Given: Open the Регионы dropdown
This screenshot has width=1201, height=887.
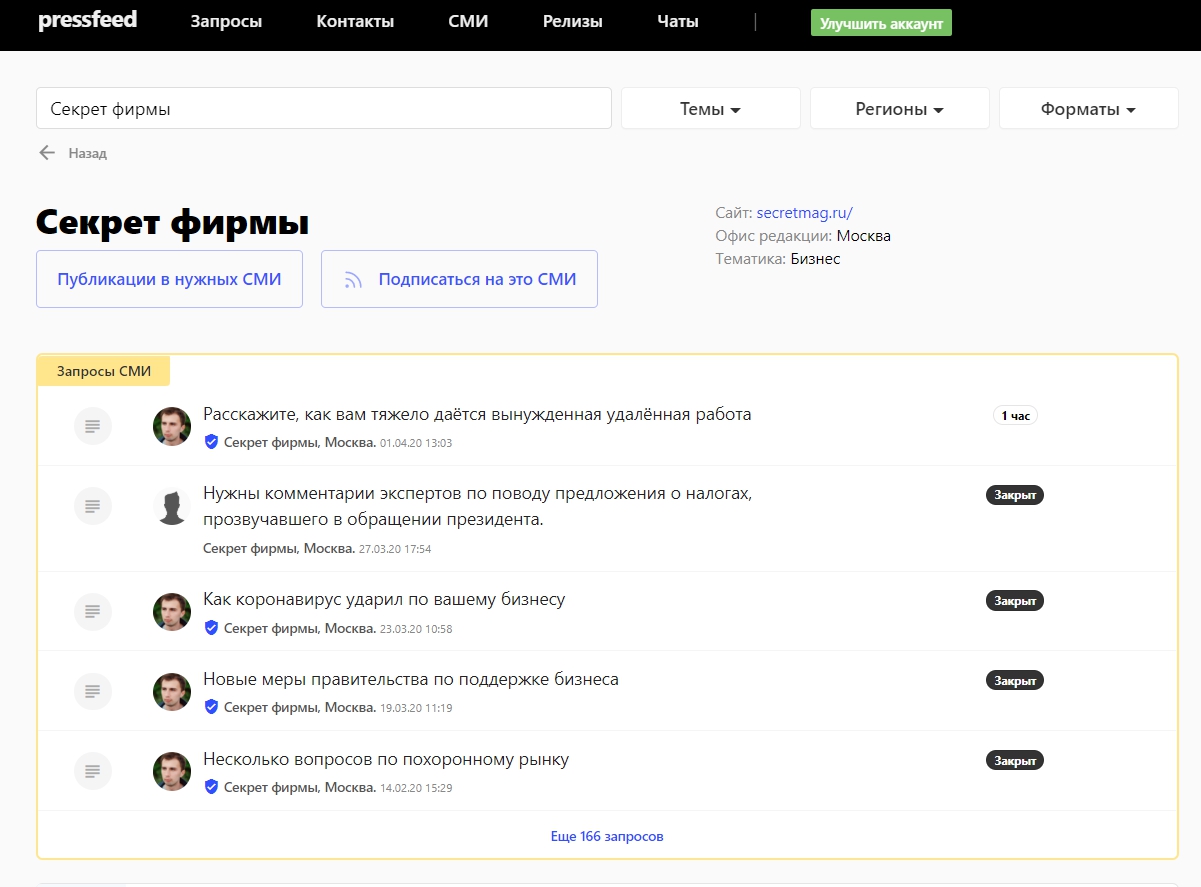Looking at the screenshot, I should pos(899,109).
